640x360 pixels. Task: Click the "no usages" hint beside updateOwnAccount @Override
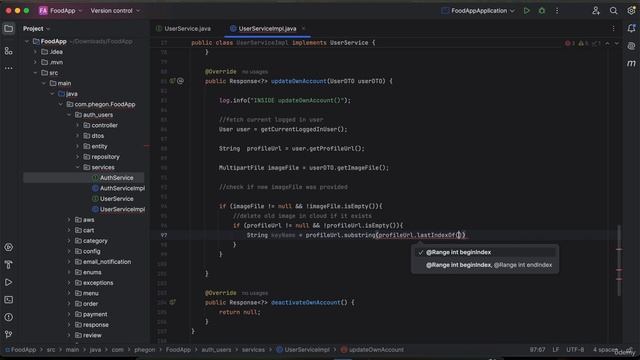(x=255, y=72)
